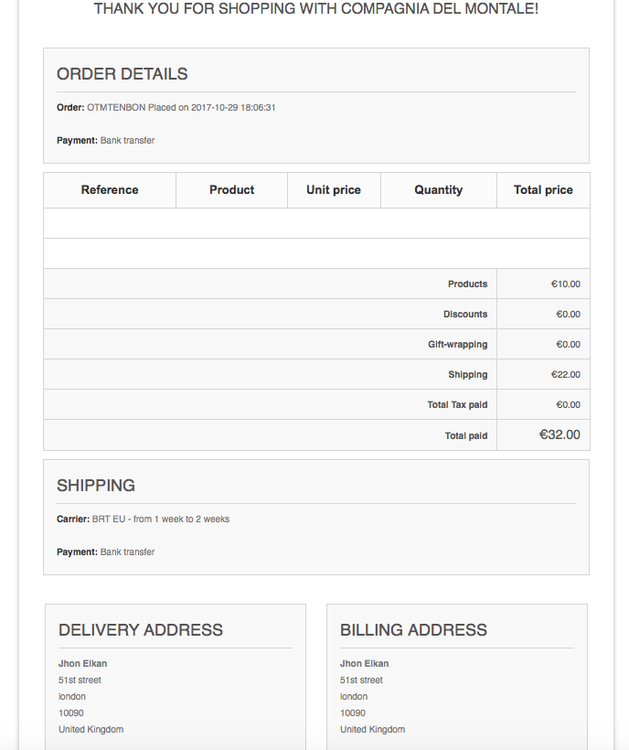Viewport: 629px width, 750px height.
Task: Click the Product column header
Action: click(232, 190)
